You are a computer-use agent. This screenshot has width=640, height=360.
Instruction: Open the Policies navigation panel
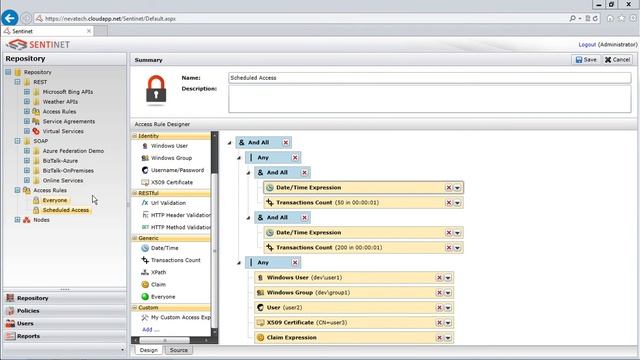[64, 311]
